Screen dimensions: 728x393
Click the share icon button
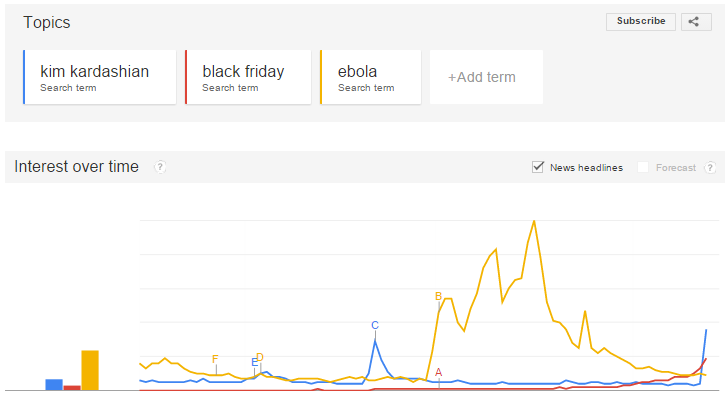point(696,22)
